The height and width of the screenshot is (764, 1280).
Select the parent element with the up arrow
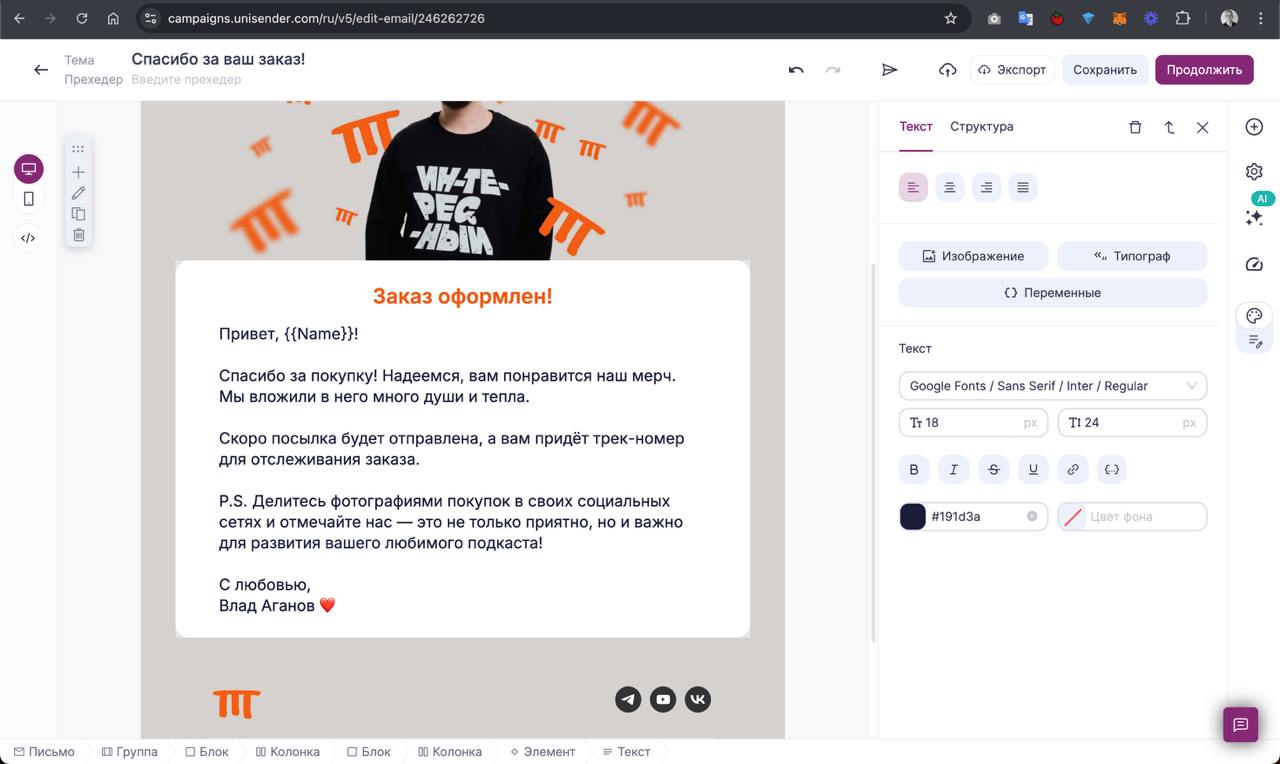point(1169,127)
